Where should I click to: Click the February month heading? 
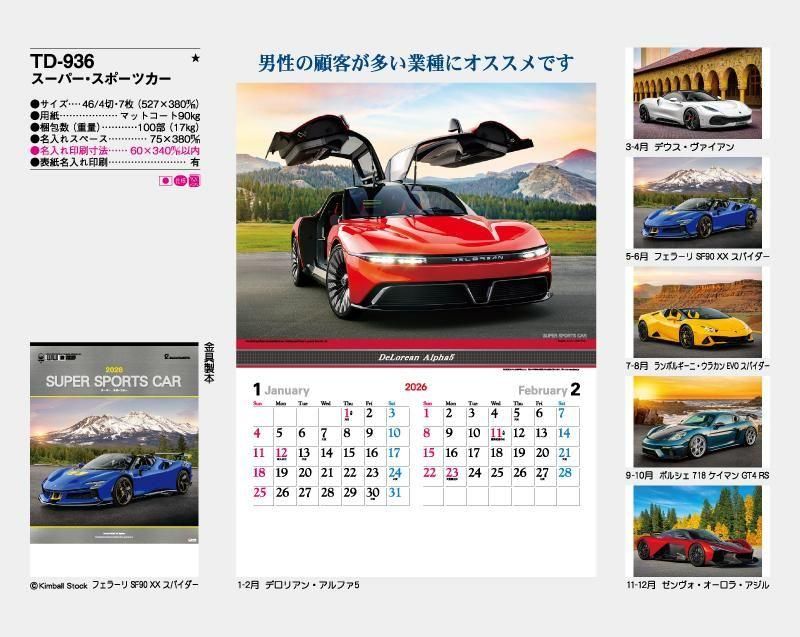click(x=543, y=391)
